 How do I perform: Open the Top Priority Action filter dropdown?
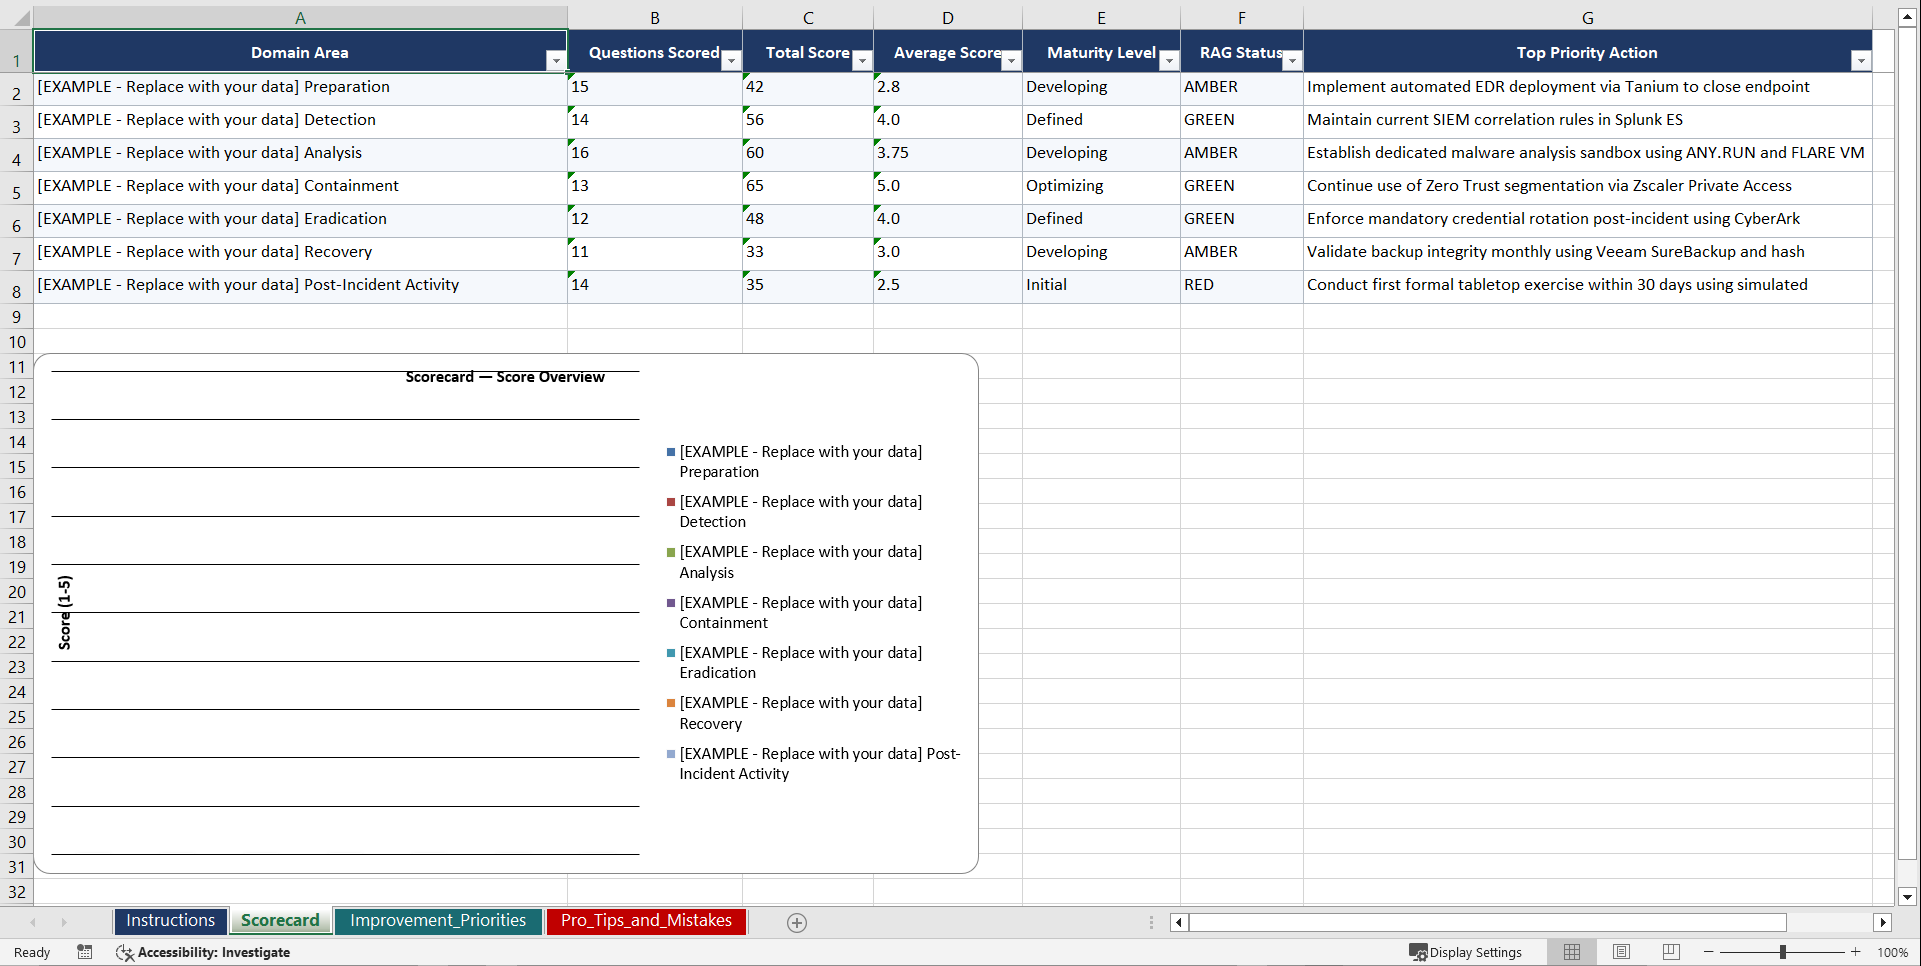click(x=1861, y=61)
